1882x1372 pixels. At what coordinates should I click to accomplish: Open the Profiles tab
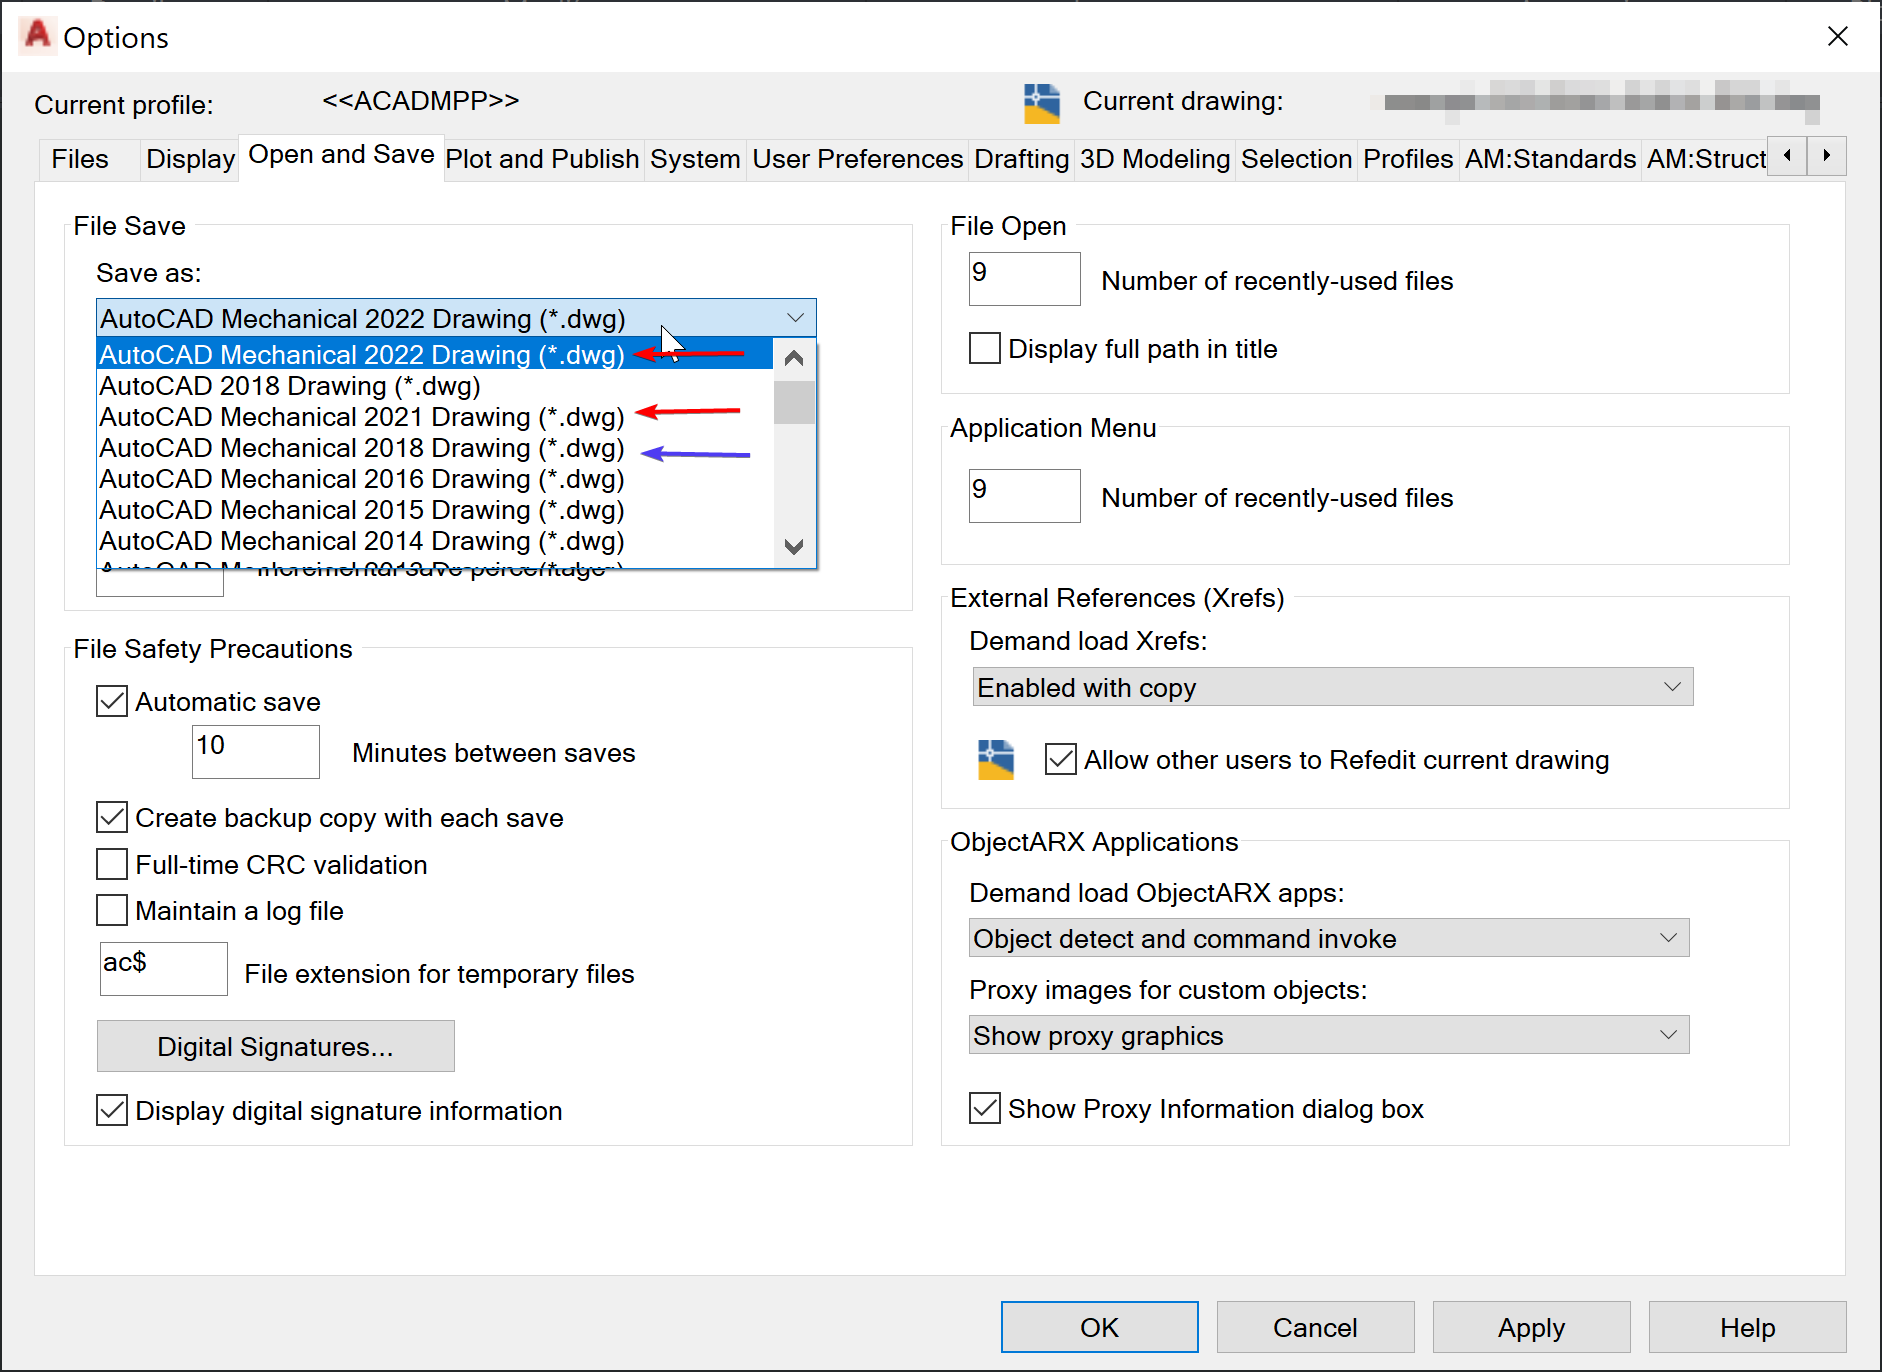[x=1408, y=159]
